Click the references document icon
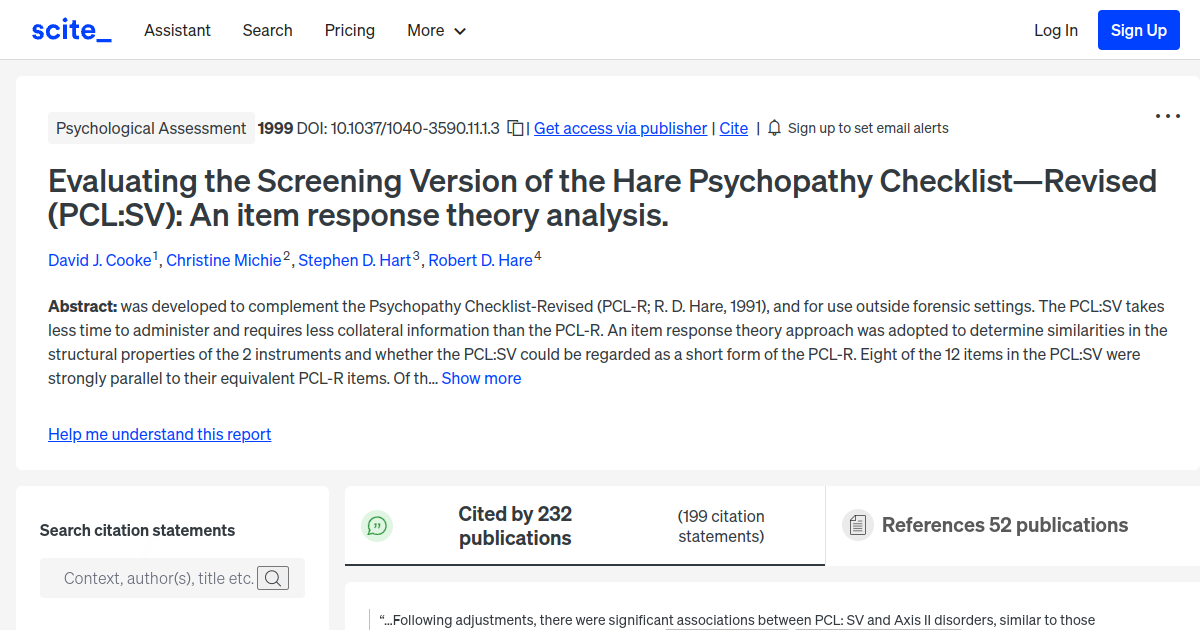 tap(857, 524)
